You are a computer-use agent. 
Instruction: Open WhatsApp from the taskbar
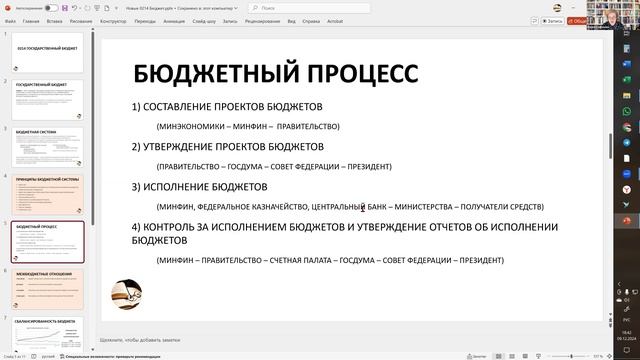point(627,111)
